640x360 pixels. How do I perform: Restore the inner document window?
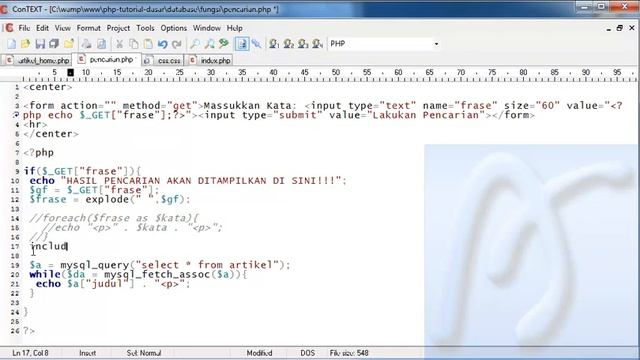point(620,28)
